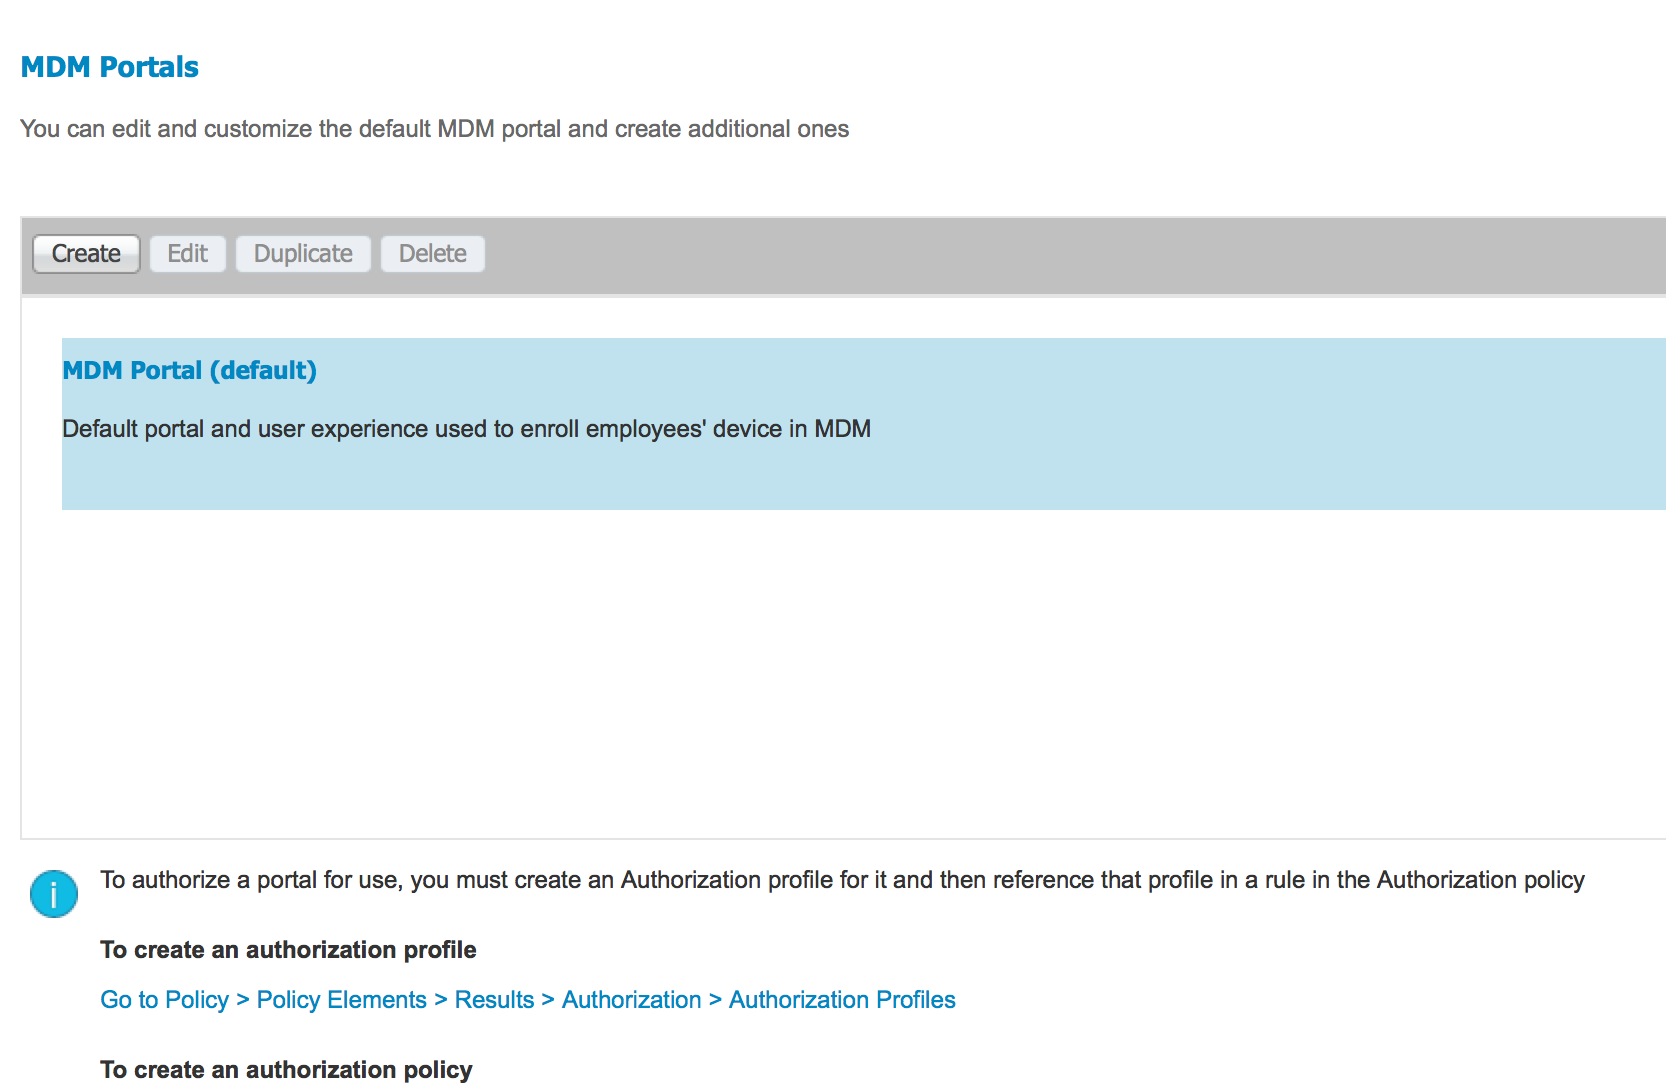Screen dimensions: 1666x1090
Task: Open the Policy Elements link
Action: point(341,1000)
